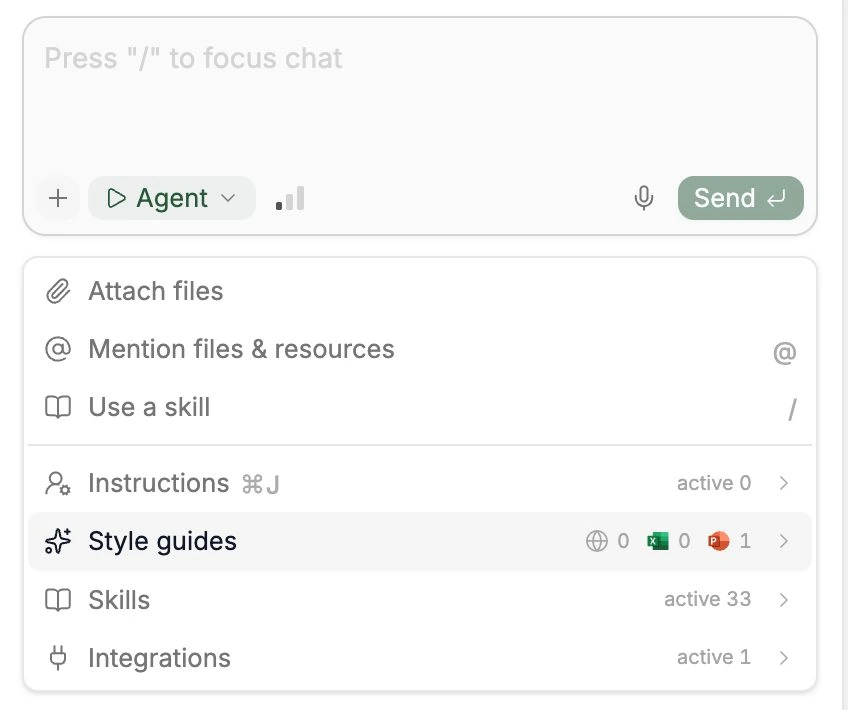
Task: Expand Instructions with its chevron arrow
Action: point(784,483)
